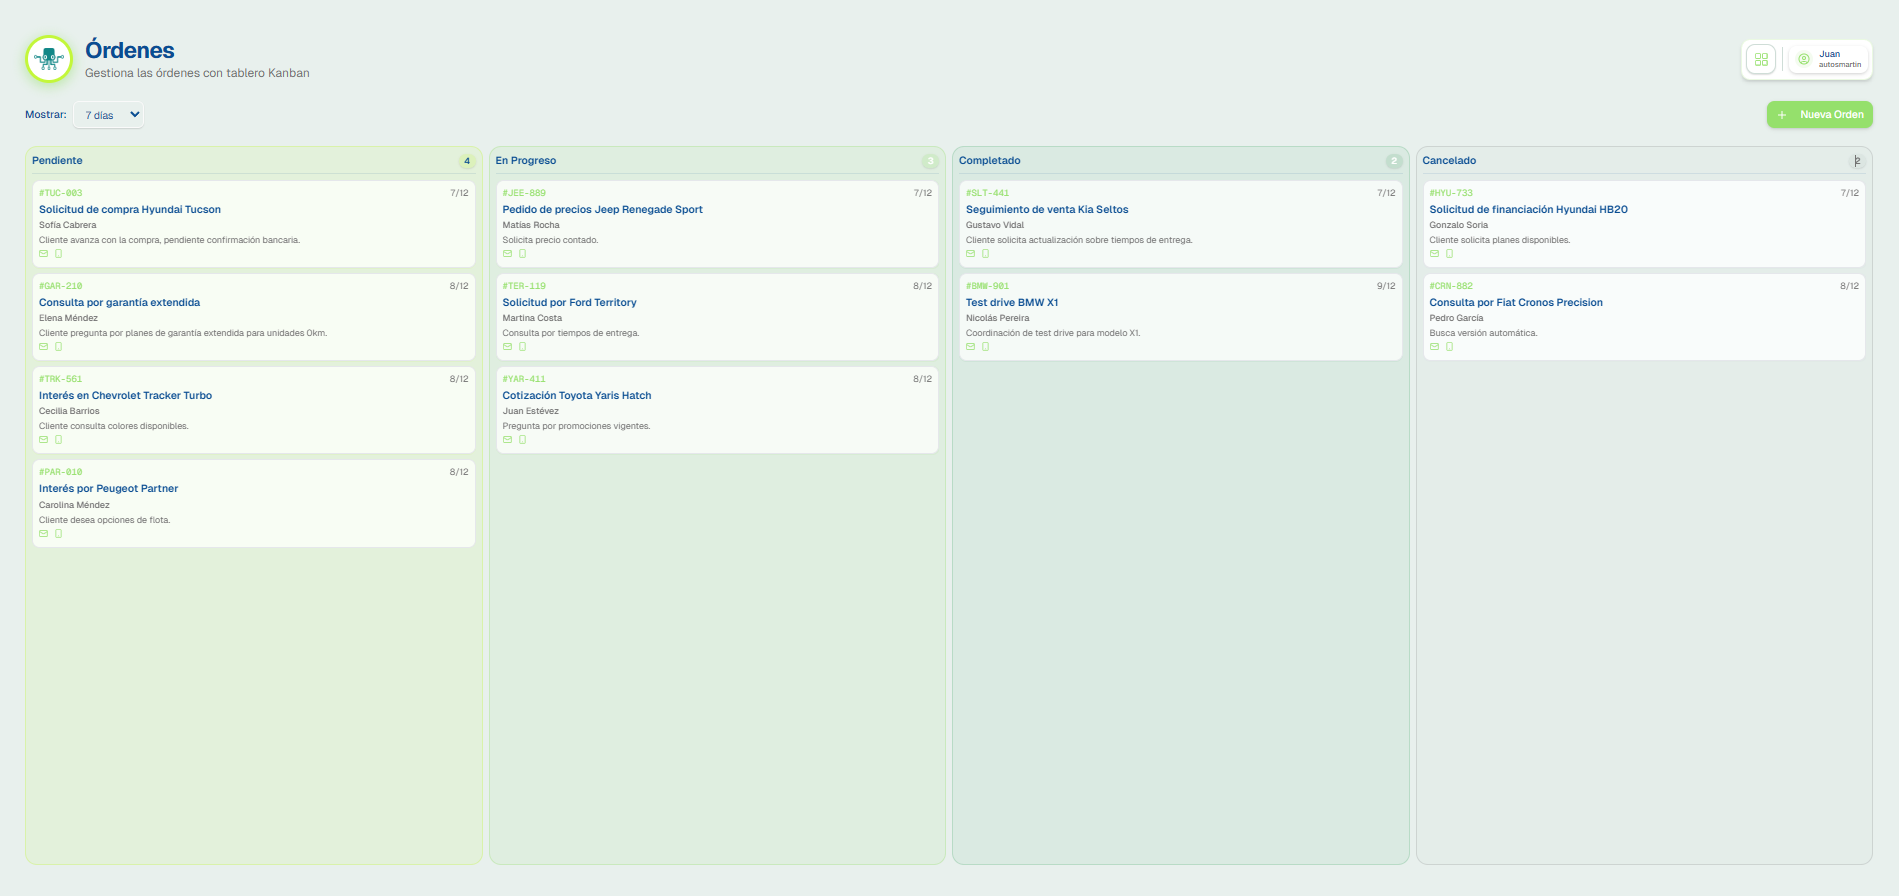Click order ID #HYU-733
Image resolution: width=1899 pixels, height=896 pixels.
pos(1451,193)
